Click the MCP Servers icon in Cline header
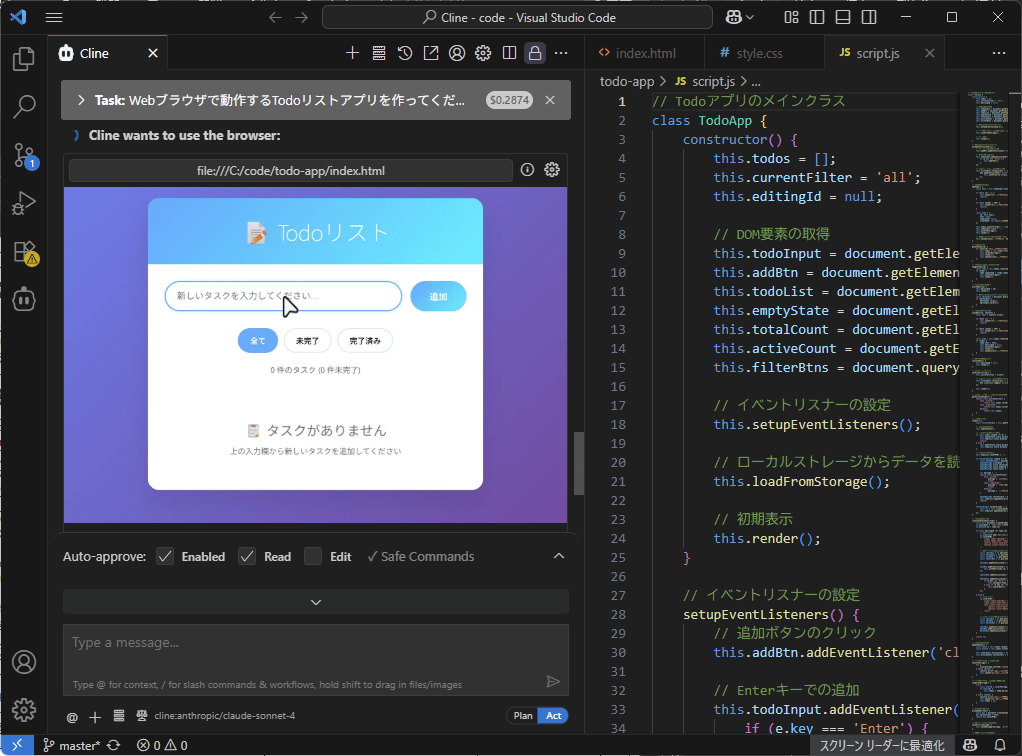Viewport: 1022px width, 756px height. click(x=379, y=53)
